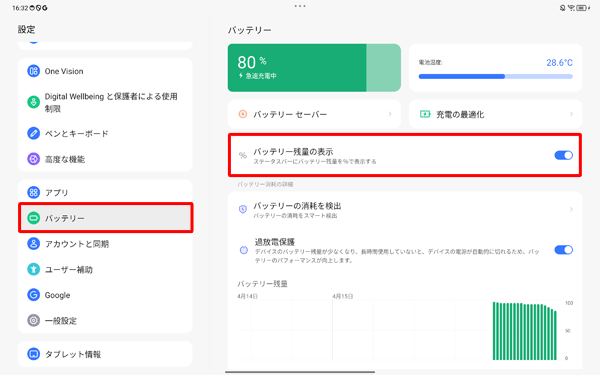Viewport: 600px width, 375px height.
Task: Click the 4月14日 date label on chart
Action: click(247, 296)
